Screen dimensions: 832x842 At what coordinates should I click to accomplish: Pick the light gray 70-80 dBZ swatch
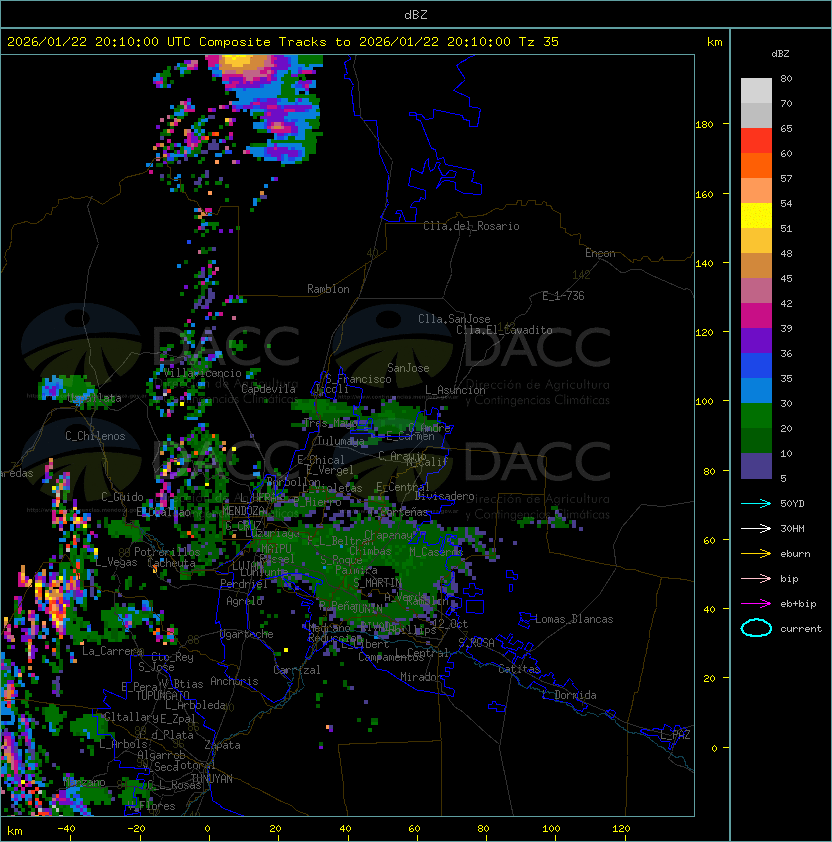click(756, 91)
